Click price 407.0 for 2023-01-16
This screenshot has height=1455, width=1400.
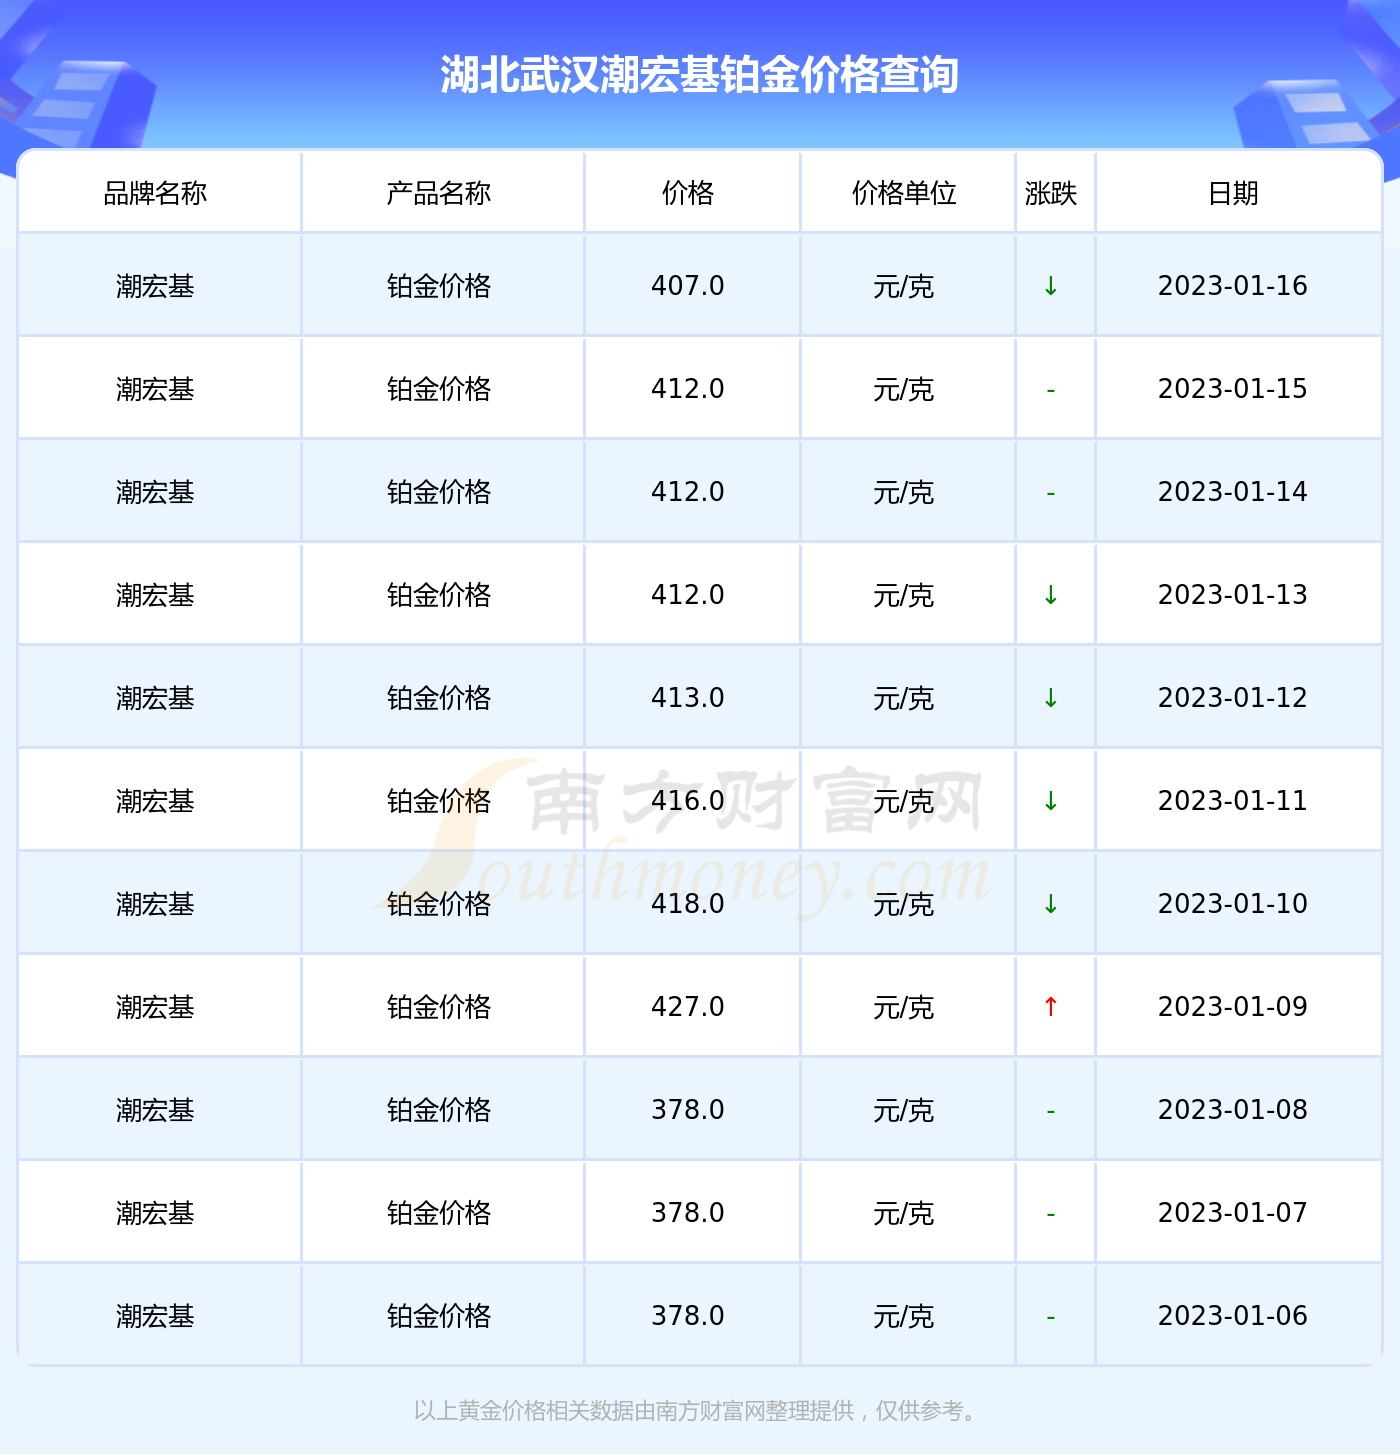tap(688, 286)
